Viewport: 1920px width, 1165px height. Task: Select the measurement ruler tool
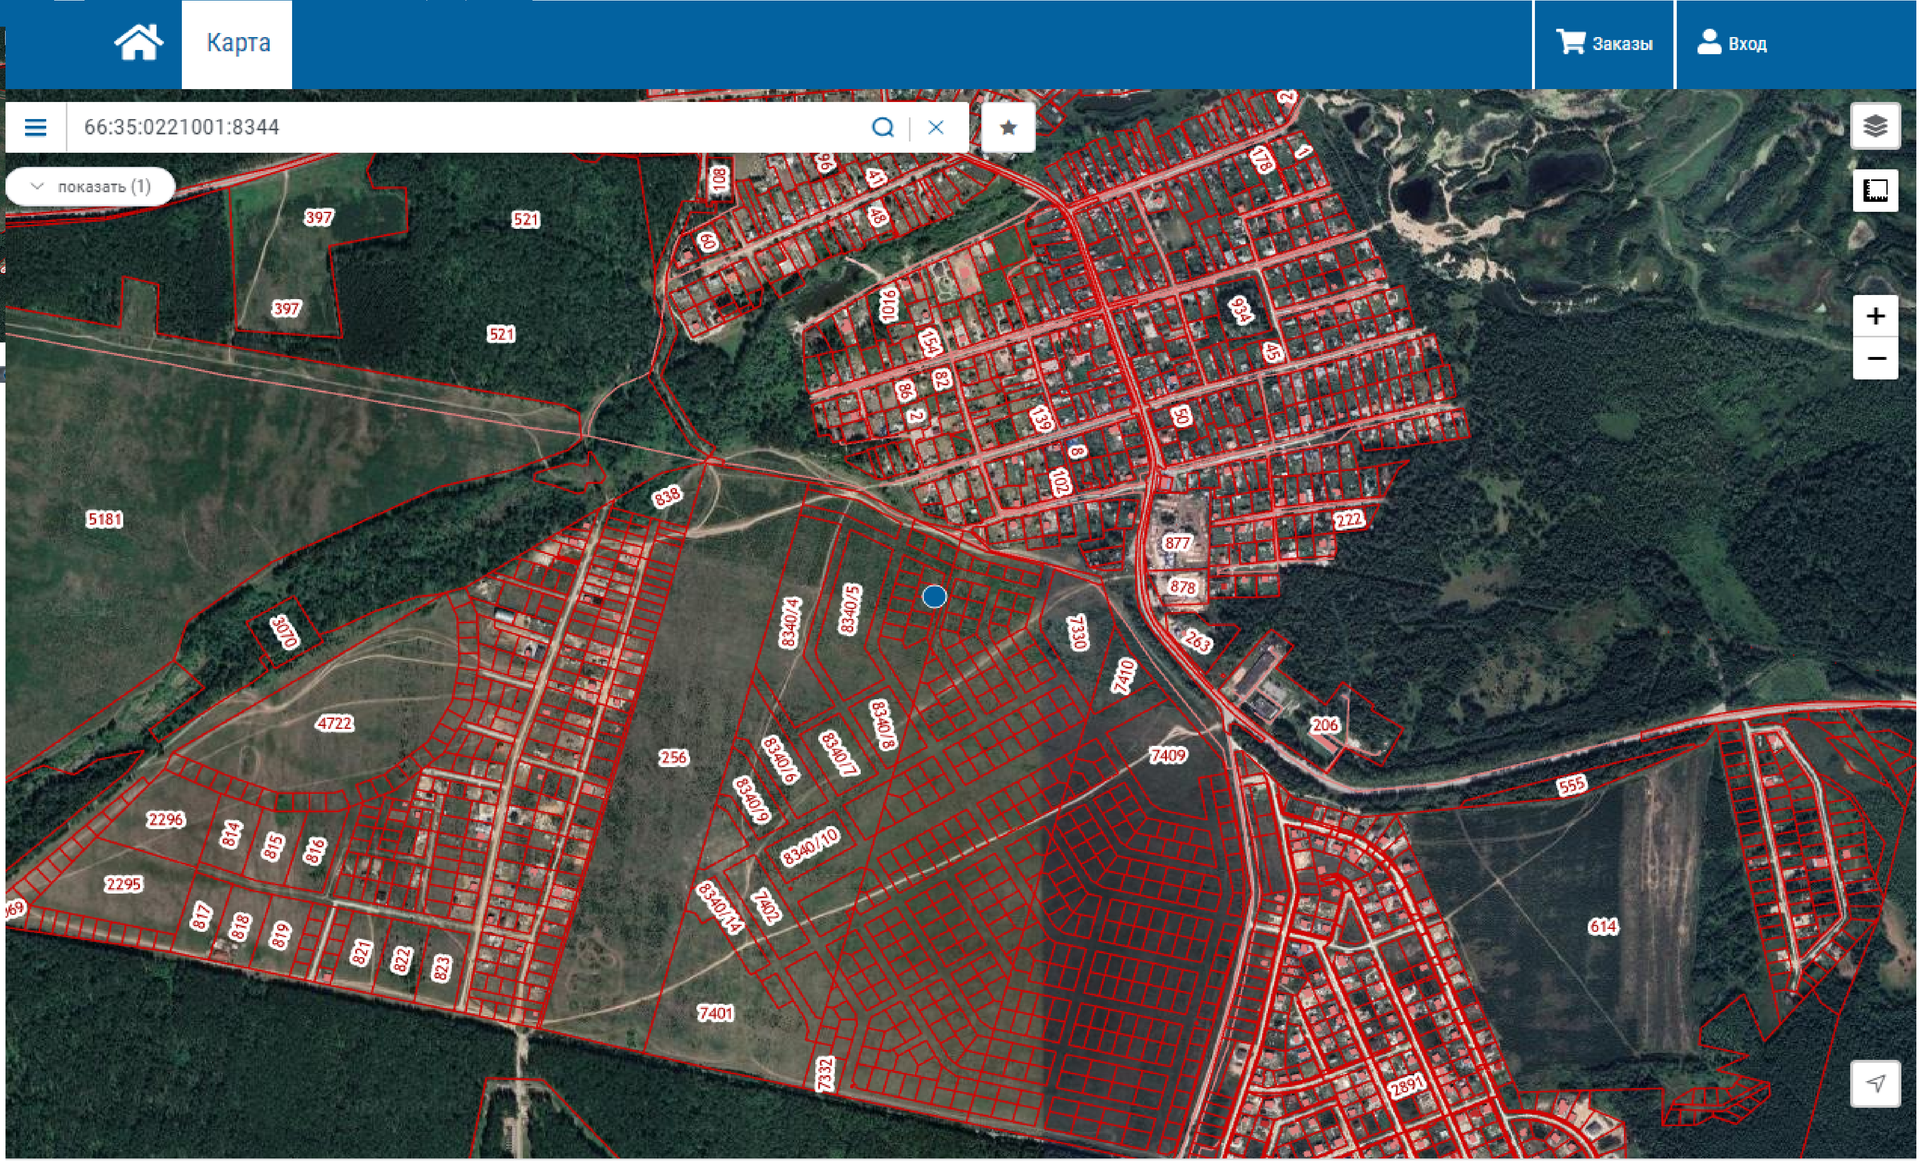click(1875, 190)
